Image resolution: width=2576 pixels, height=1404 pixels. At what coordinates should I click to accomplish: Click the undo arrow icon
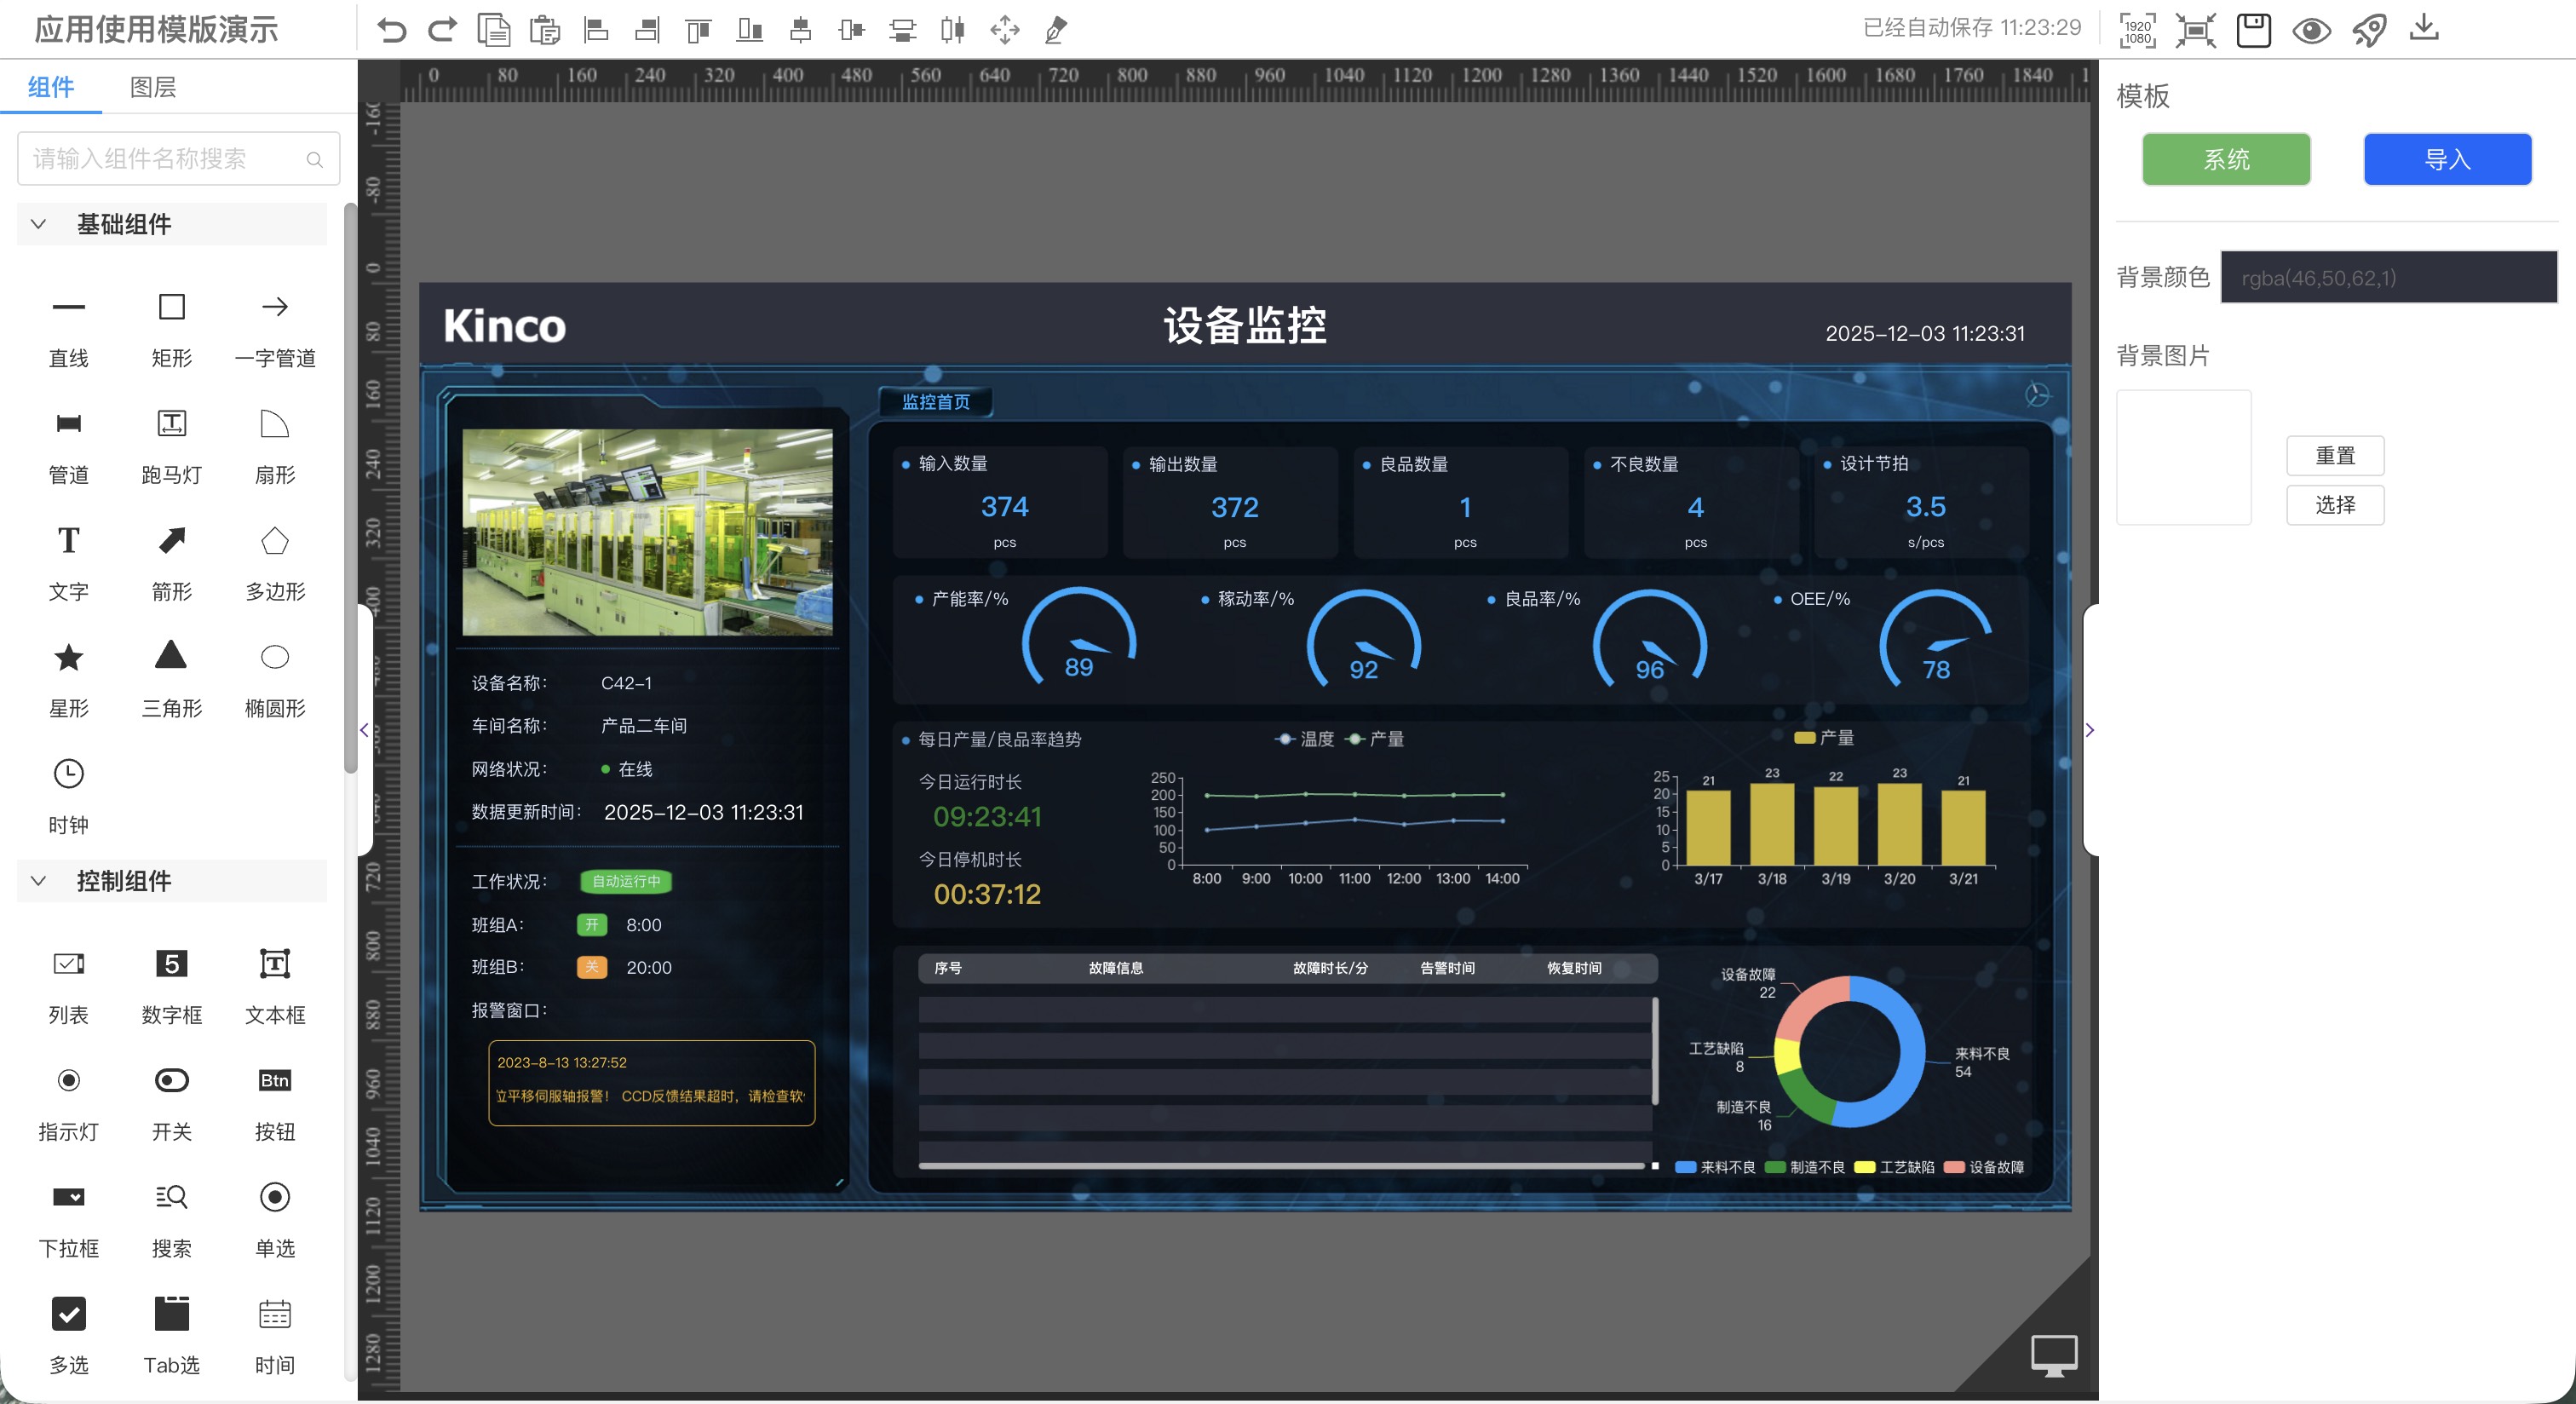(x=391, y=30)
